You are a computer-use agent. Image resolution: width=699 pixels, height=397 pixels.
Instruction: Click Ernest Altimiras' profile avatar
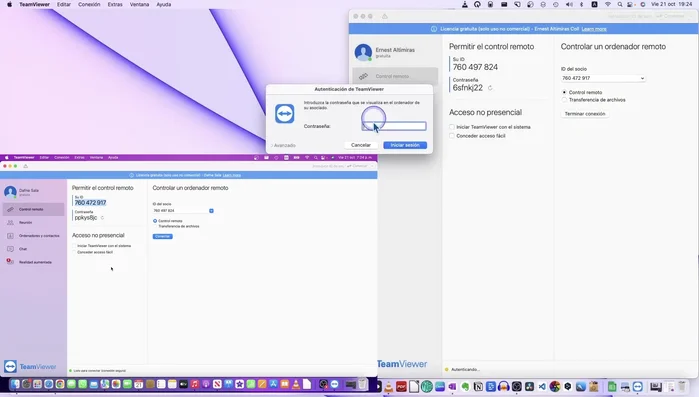[363, 52]
